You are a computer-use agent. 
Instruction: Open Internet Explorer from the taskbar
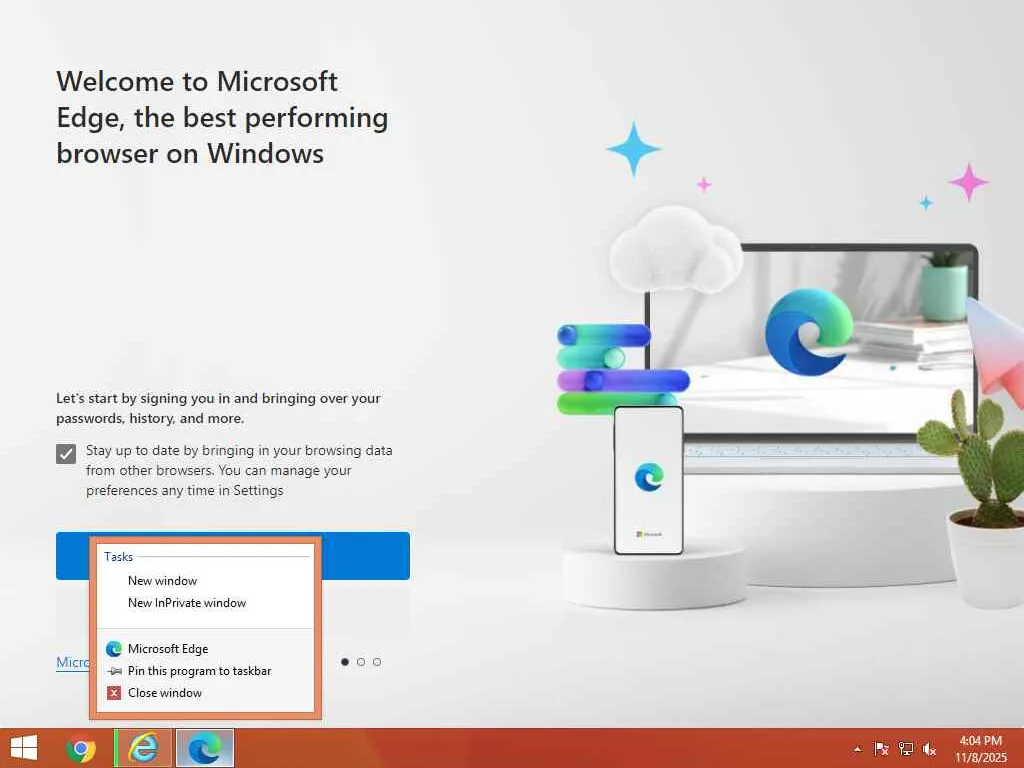coord(143,748)
